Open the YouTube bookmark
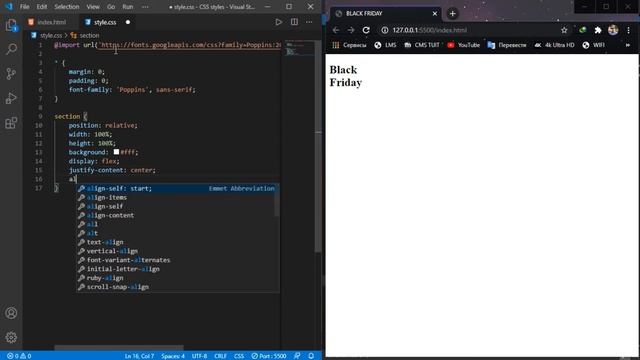The image size is (640, 360). [x=463, y=45]
